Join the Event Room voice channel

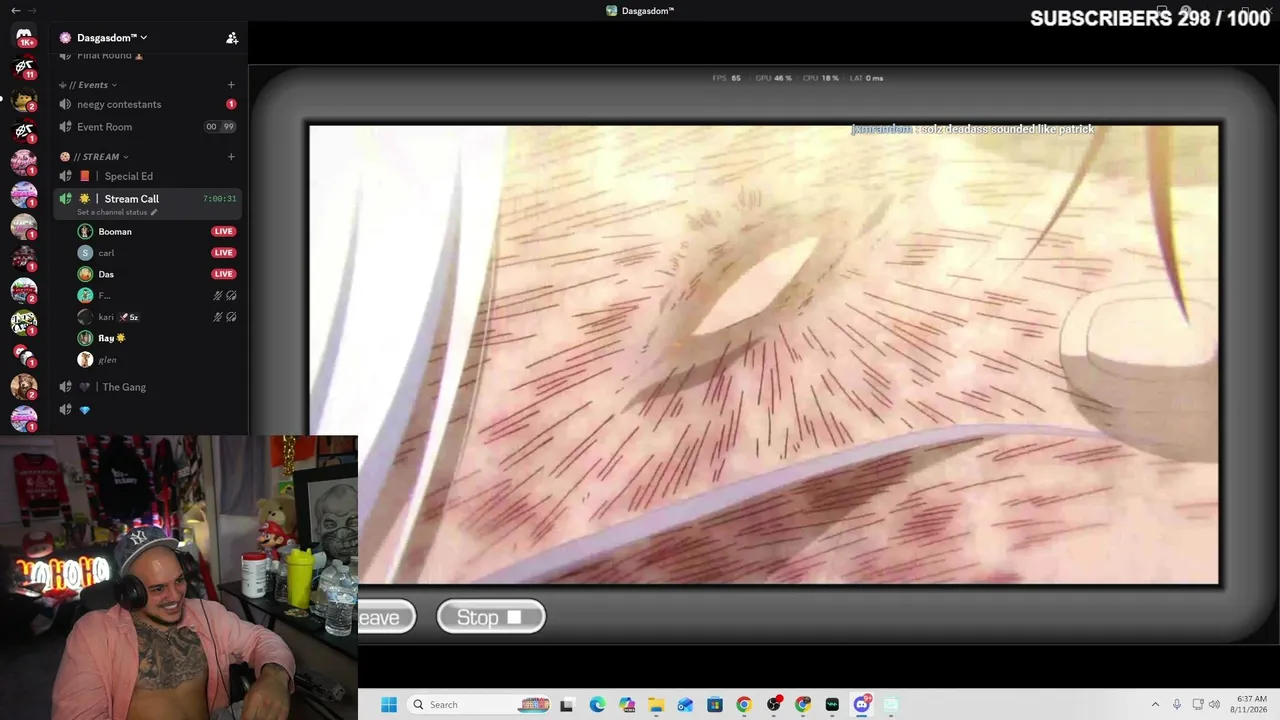pyautogui.click(x=148, y=127)
